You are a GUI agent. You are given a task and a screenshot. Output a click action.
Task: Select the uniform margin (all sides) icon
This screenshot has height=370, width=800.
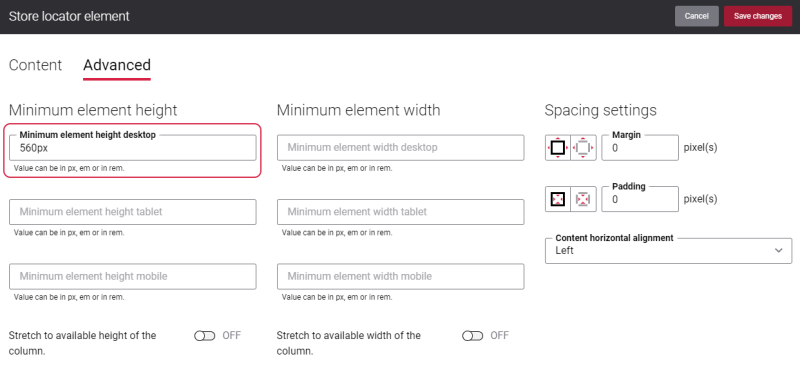558,148
